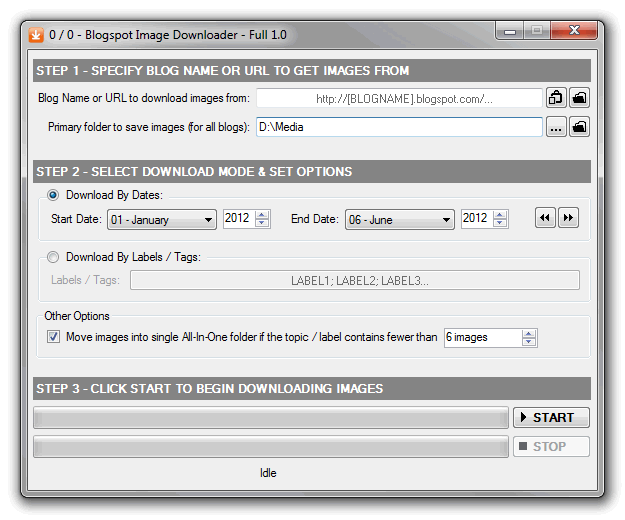Image resolution: width=625 pixels, height=520 pixels.
Task: Click the orange app icon in title bar
Action: [x=36, y=35]
